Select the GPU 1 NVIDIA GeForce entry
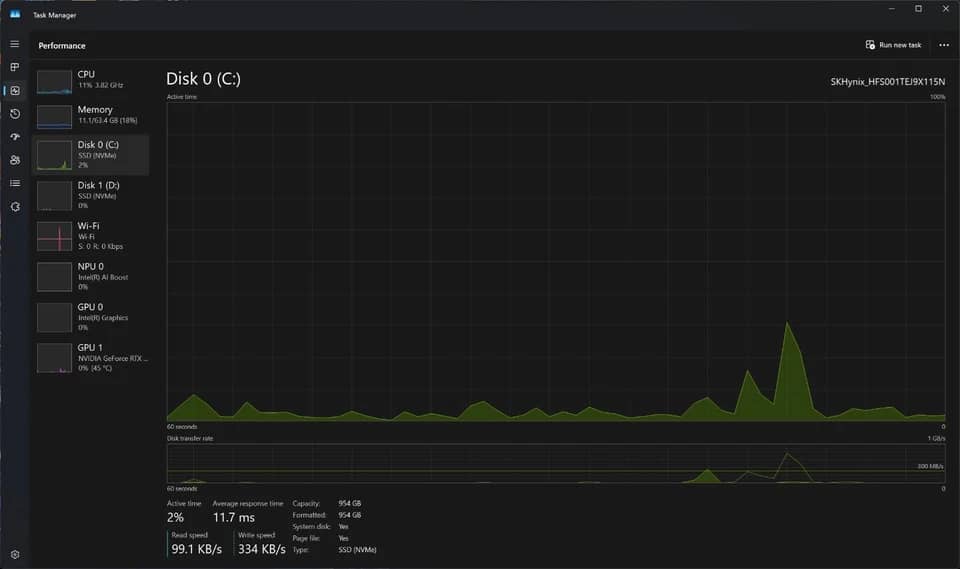This screenshot has width=960, height=569. click(x=91, y=358)
